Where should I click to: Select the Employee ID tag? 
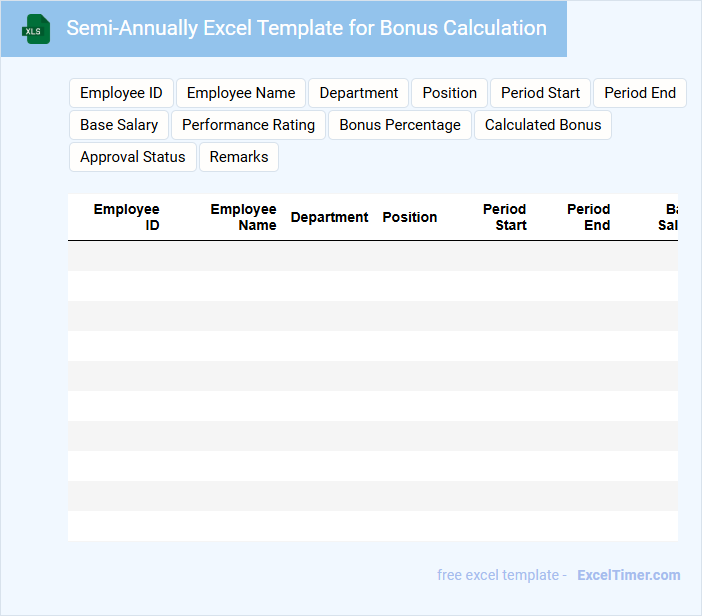click(x=121, y=93)
